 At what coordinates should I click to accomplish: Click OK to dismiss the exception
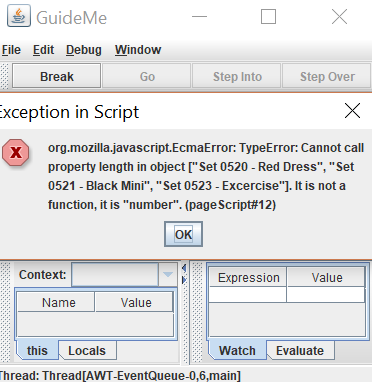183,234
